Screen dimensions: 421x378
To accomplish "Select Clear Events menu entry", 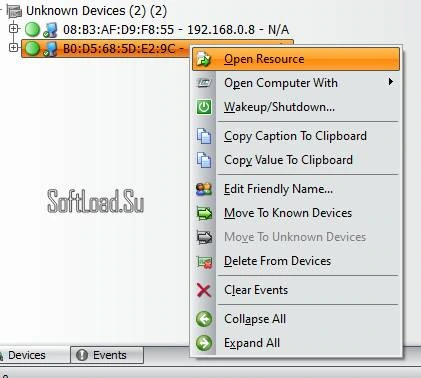I will pyautogui.click(x=296, y=290).
